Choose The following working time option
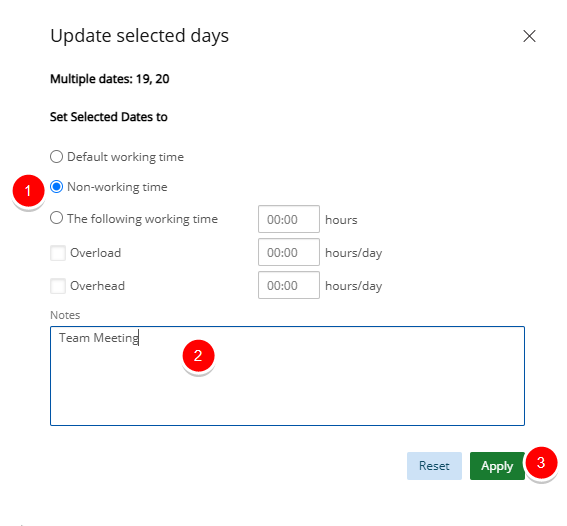This screenshot has width=567, height=526. pyautogui.click(x=56, y=218)
